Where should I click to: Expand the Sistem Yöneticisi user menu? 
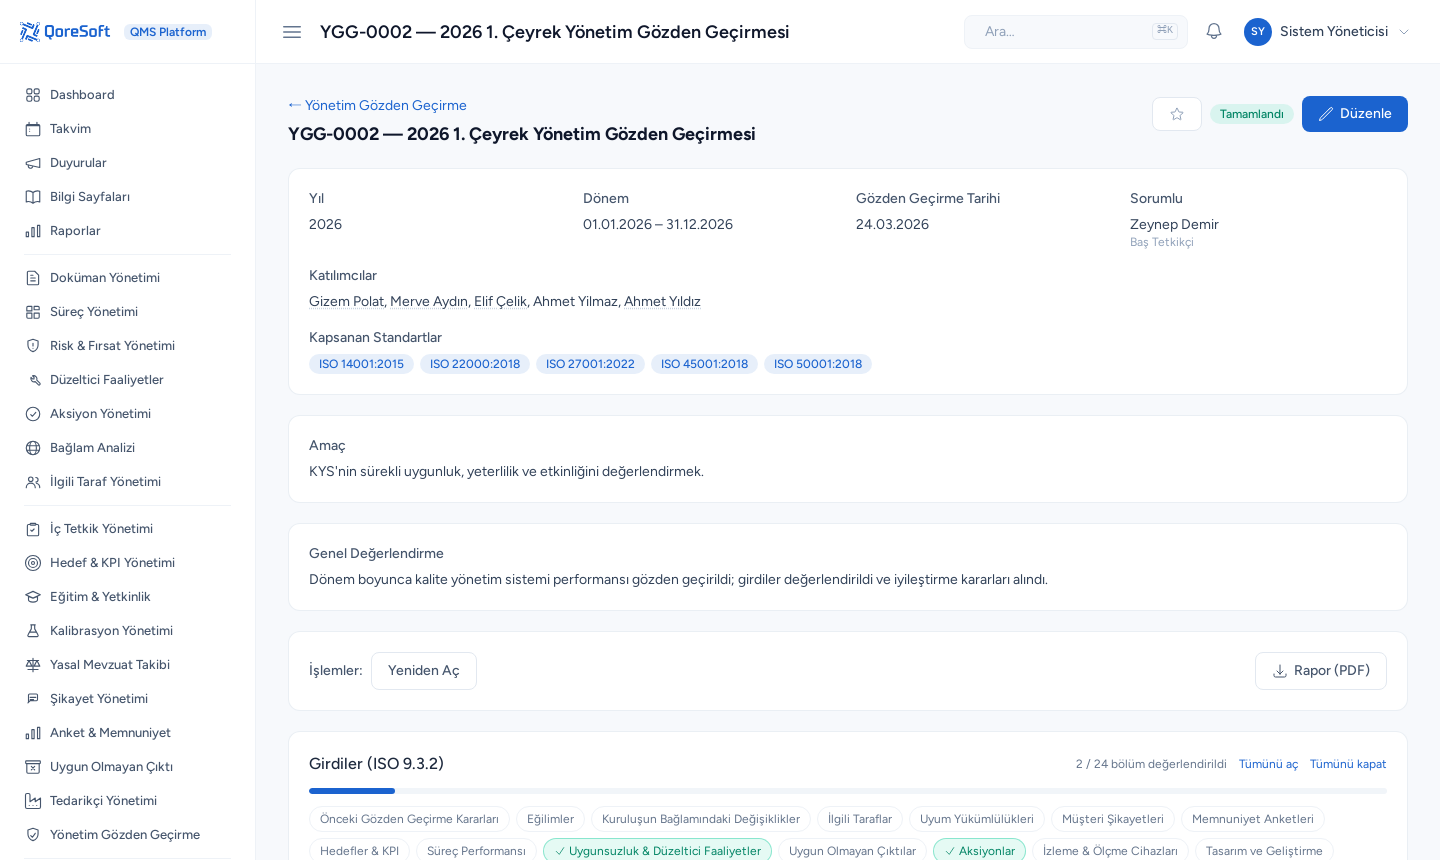point(1327,32)
